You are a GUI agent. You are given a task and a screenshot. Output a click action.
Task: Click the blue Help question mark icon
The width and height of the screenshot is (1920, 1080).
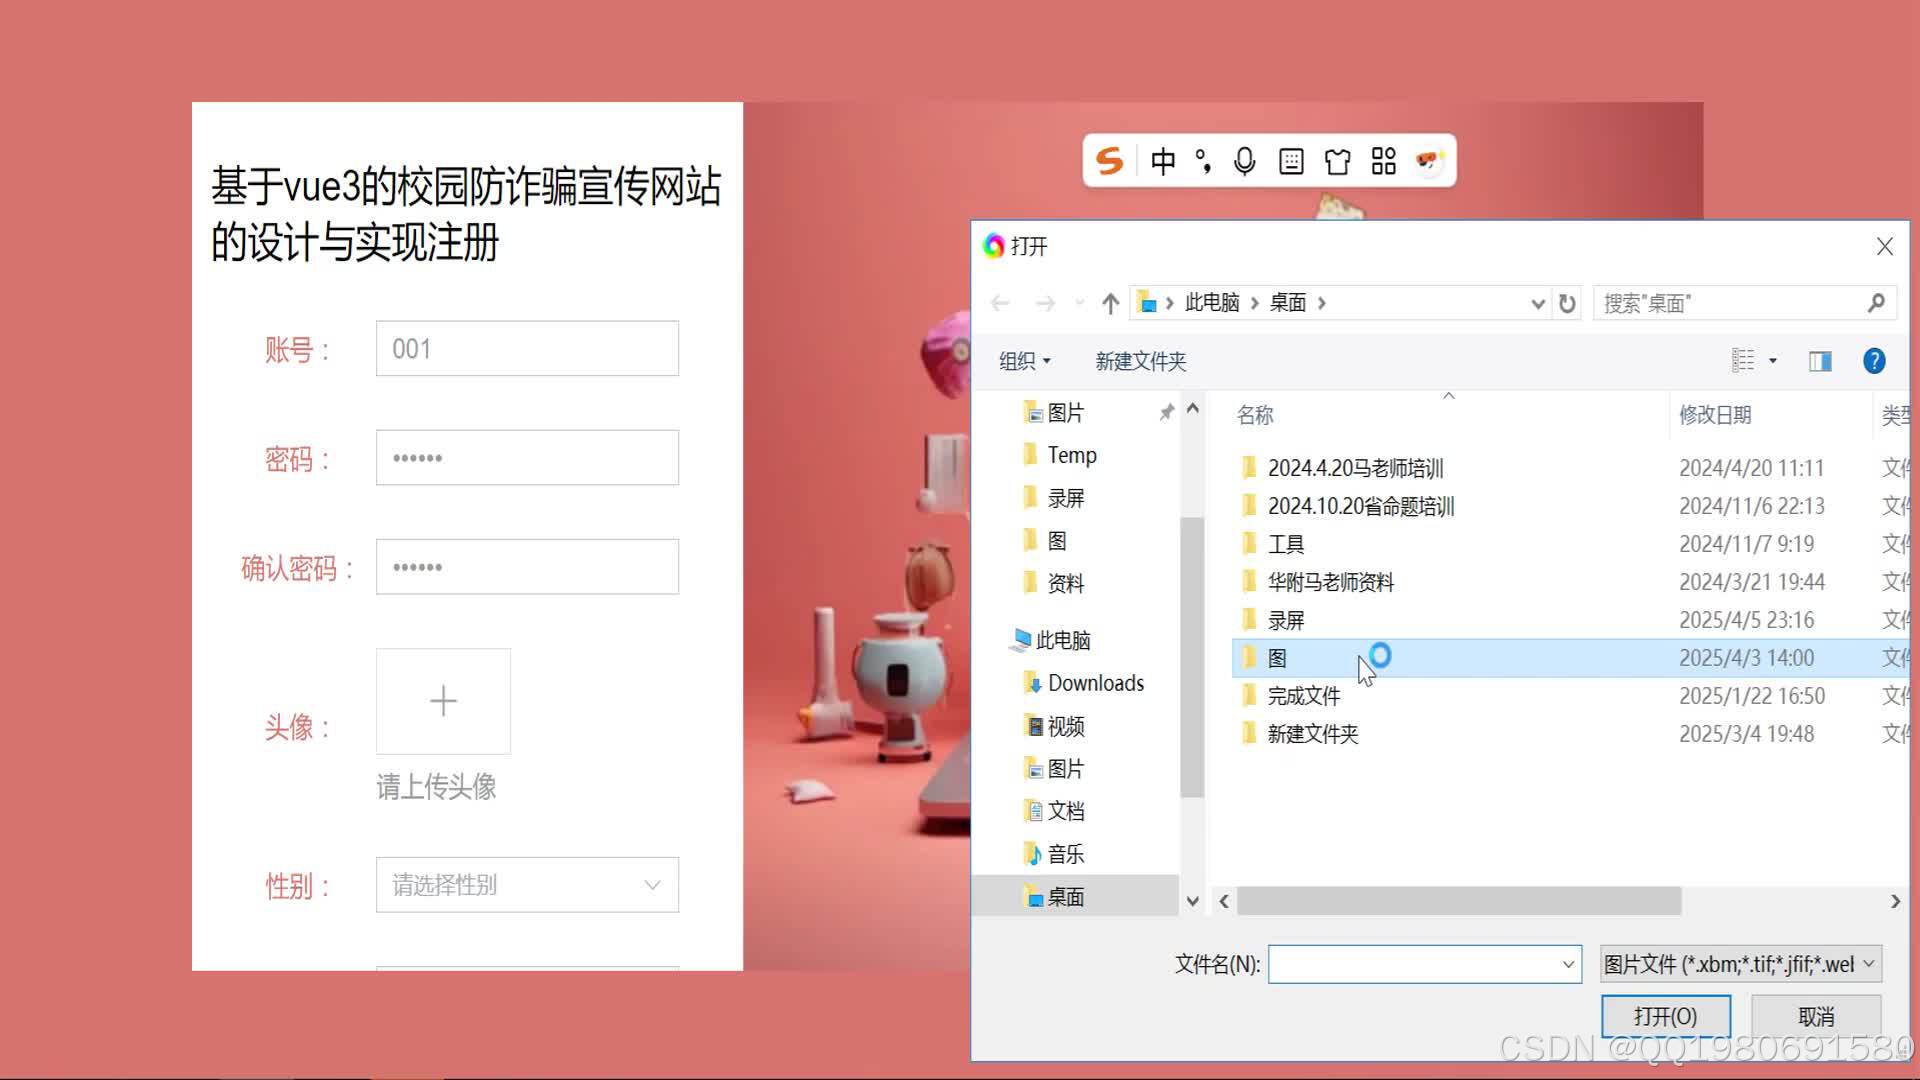(x=1874, y=361)
